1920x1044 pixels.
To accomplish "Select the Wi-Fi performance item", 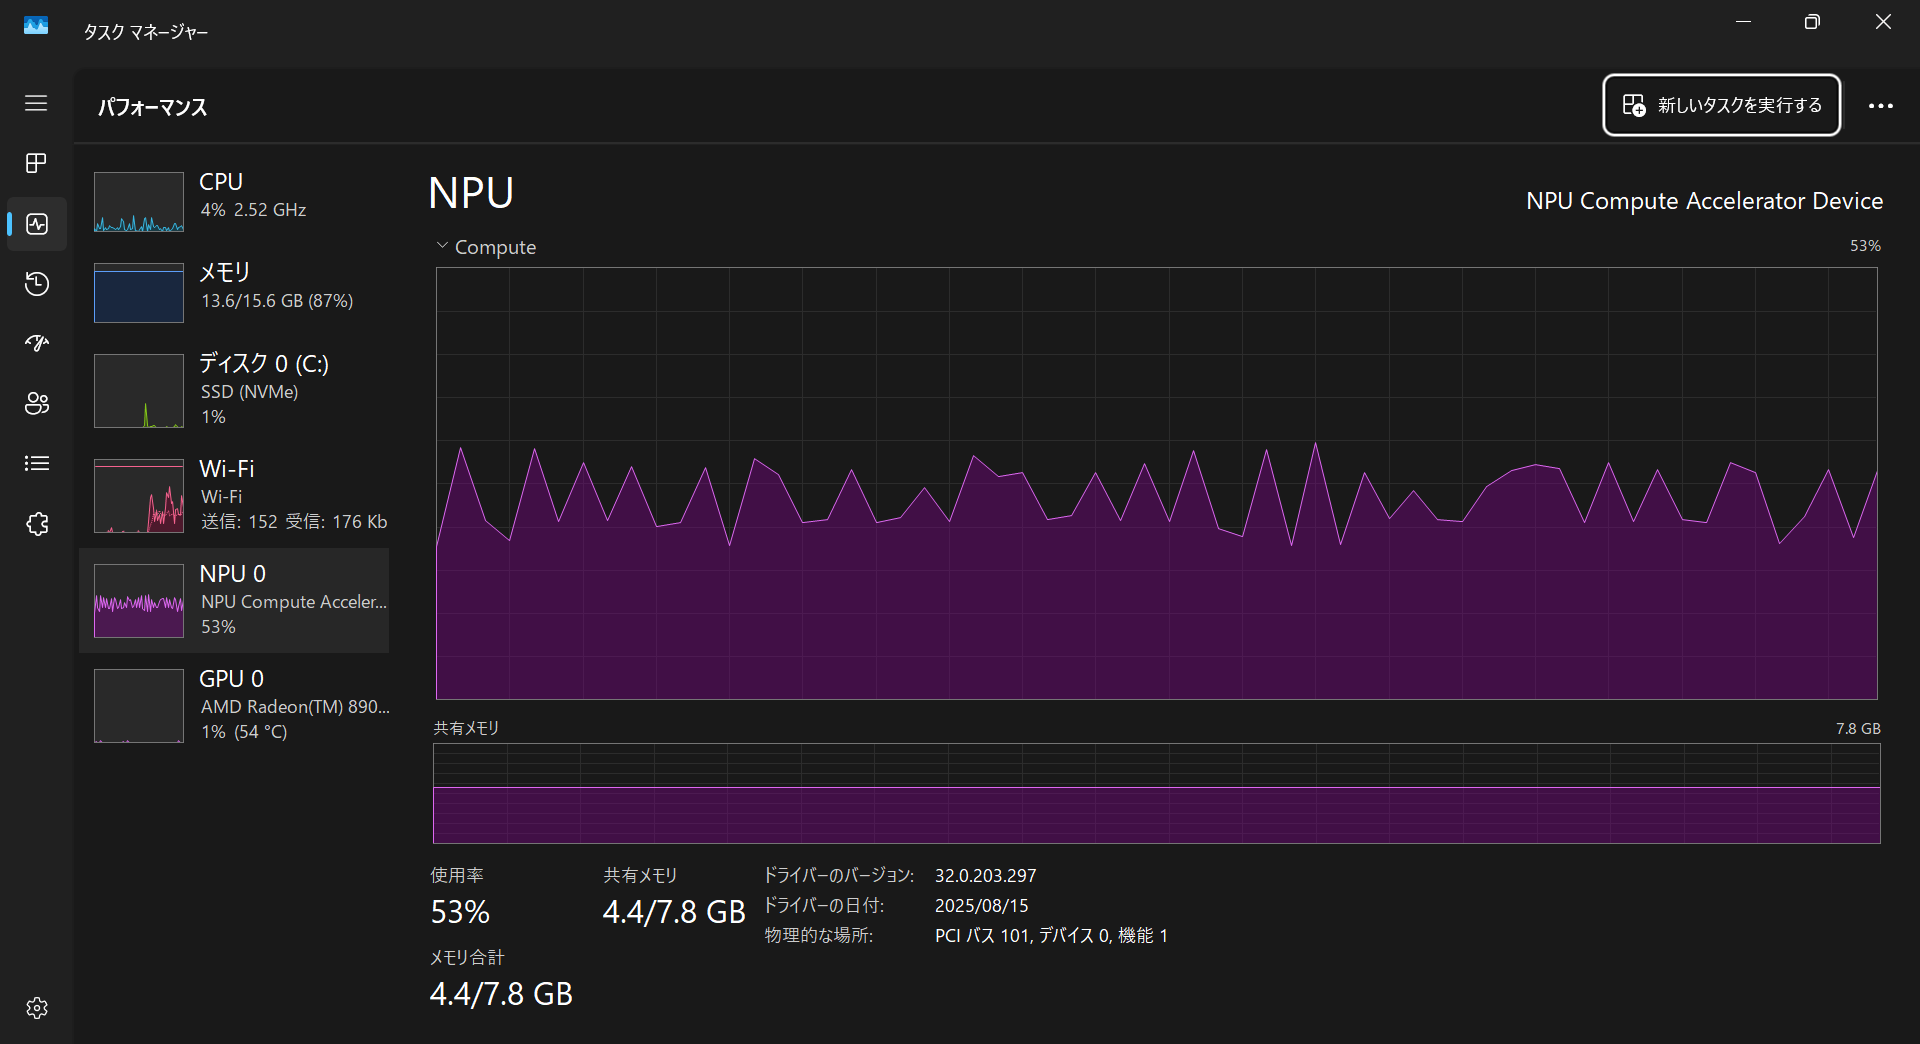I will point(234,495).
